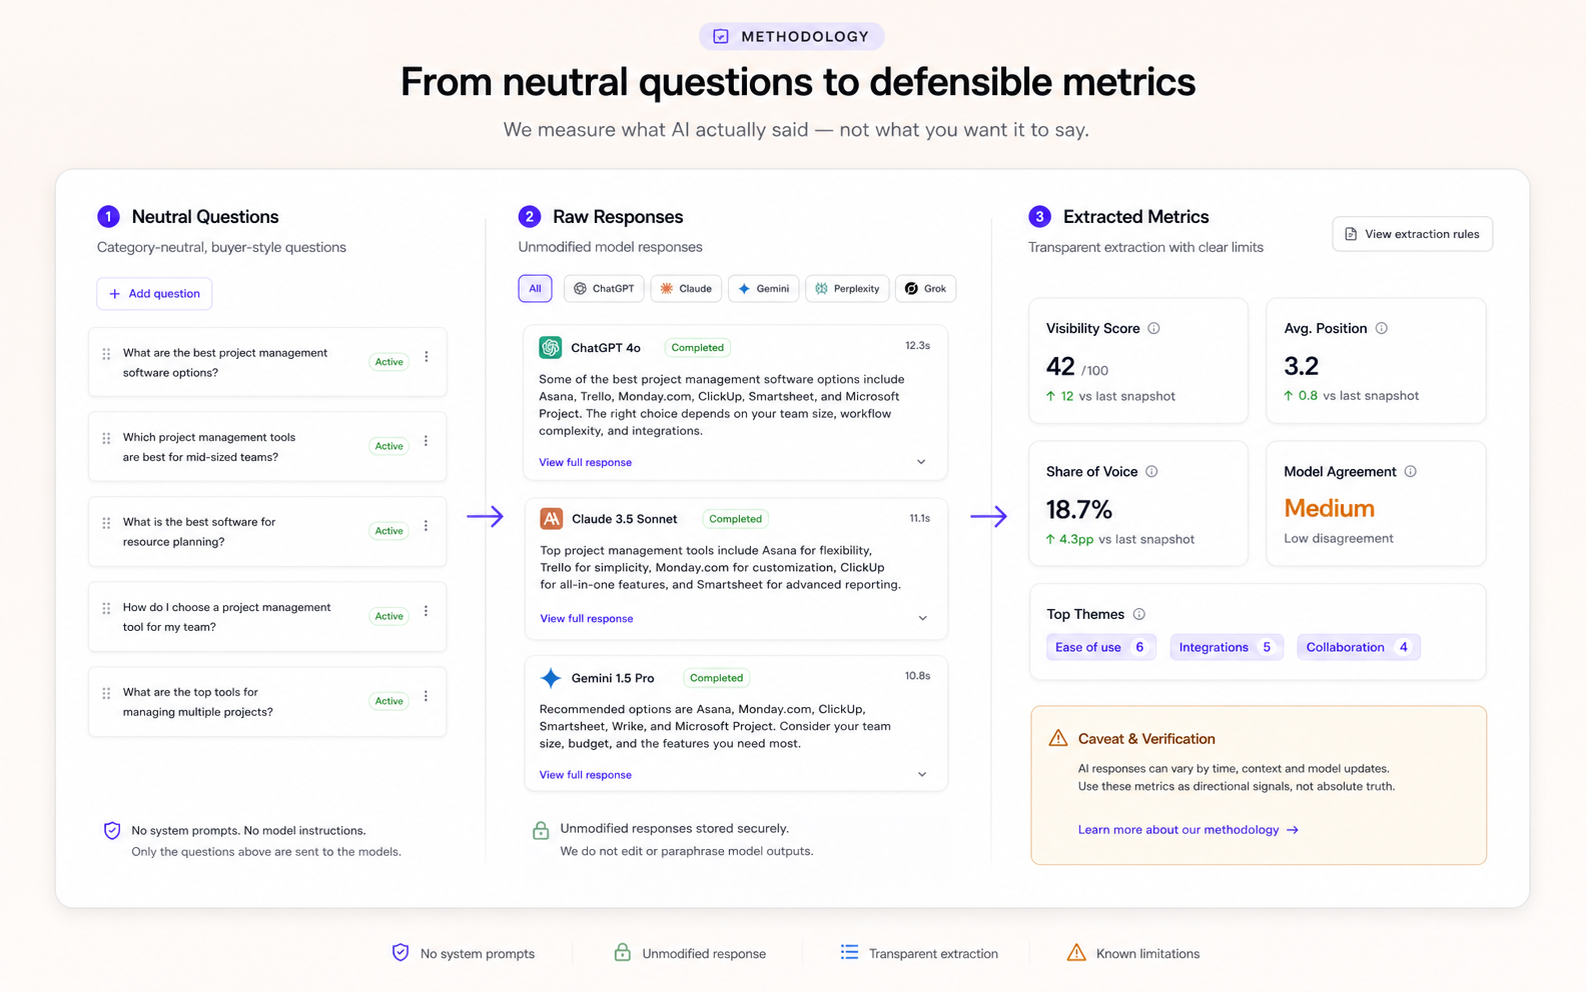
Task: Filter responses by Grok
Action: click(x=926, y=288)
